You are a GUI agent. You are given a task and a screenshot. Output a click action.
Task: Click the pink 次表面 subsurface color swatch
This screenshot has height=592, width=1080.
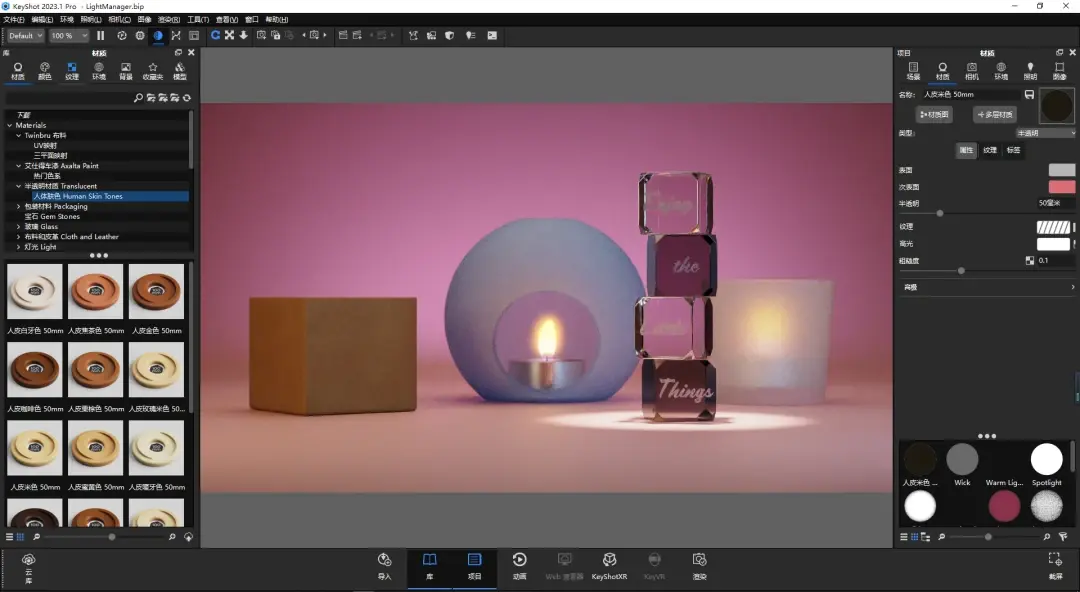pos(1061,187)
